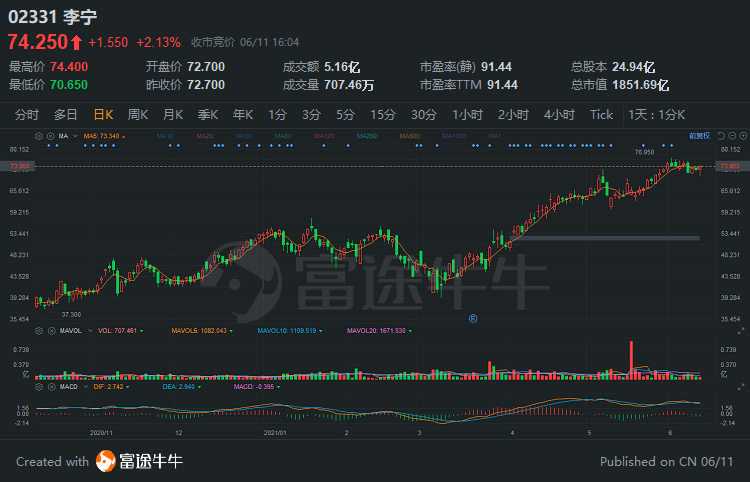Select the 月K tab
Screen dimensions: 750x482
pyautogui.click(x=173, y=115)
